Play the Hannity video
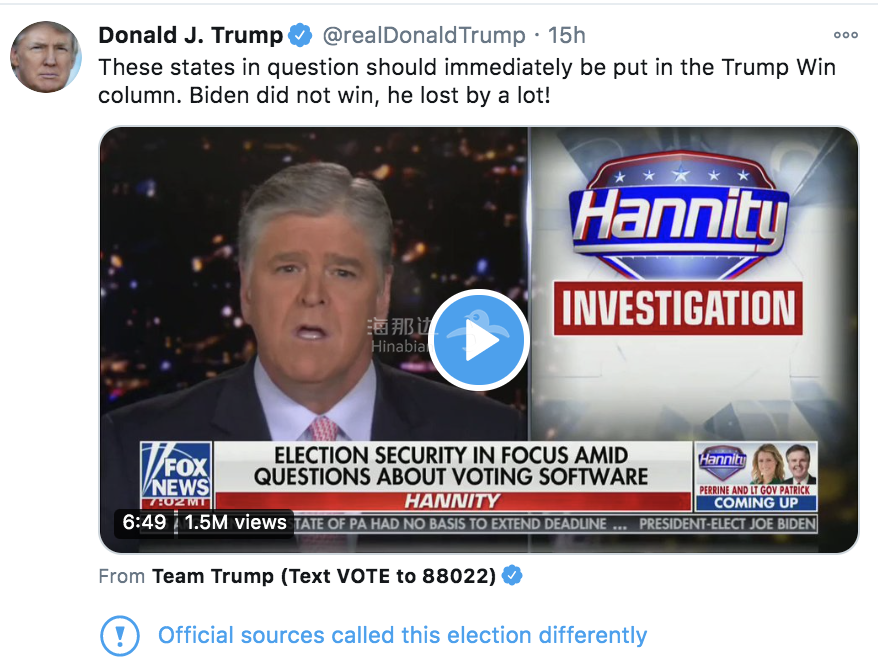The height and width of the screenshot is (666, 878). point(479,340)
